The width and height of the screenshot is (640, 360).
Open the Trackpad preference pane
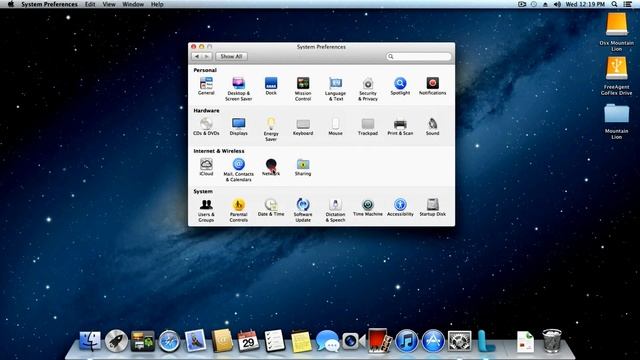(368, 127)
